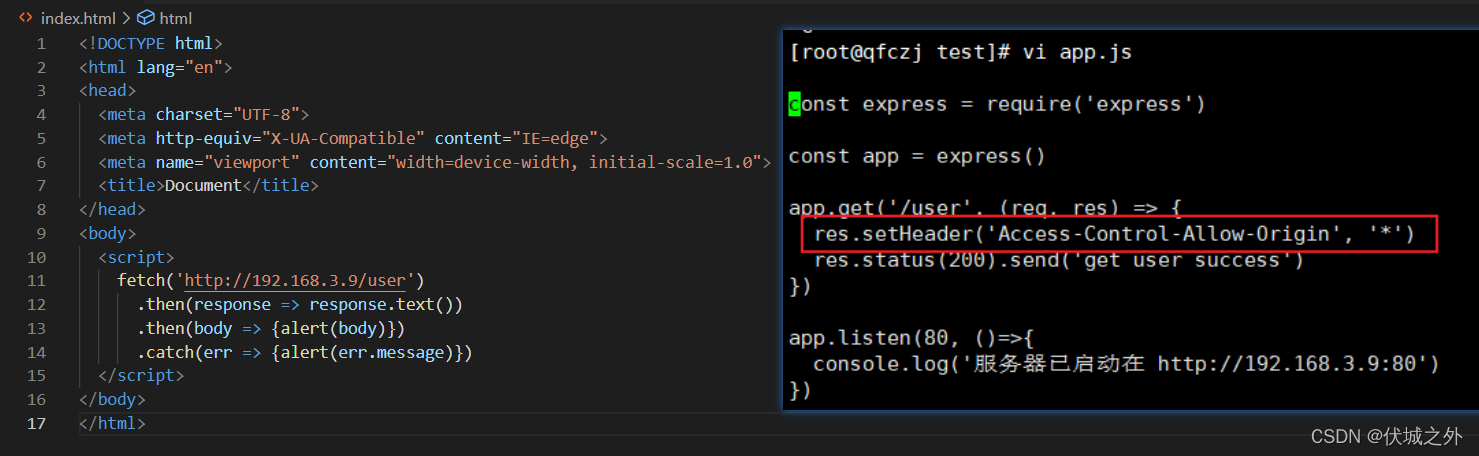1479x456 pixels.
Task: Click the app.get('/user' line in terminal
Action: pyautogui.click(x=986, y=209)
